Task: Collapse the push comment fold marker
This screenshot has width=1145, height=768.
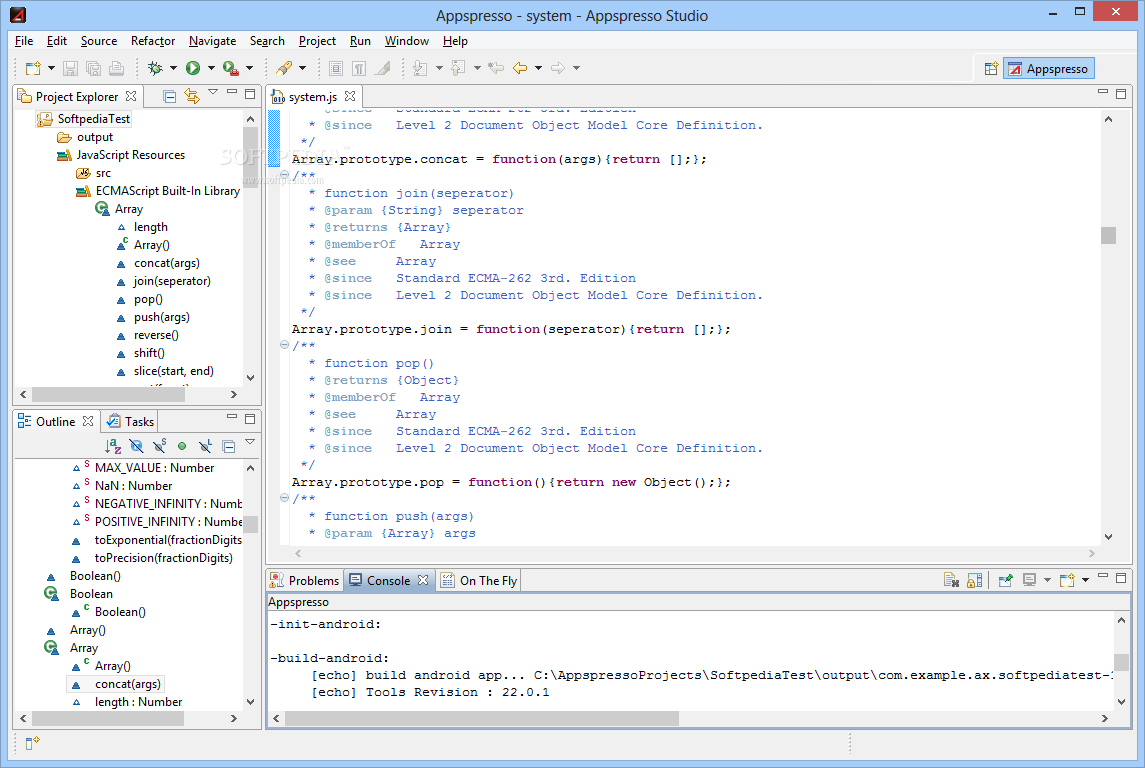Action: [x=284, y=498]
